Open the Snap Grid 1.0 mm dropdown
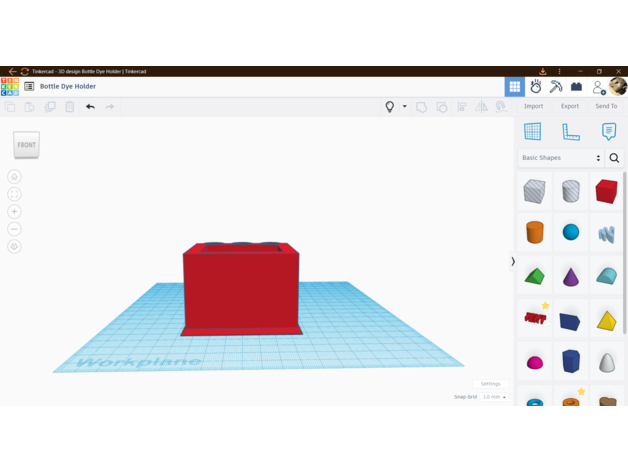628x472 pixels. coord(494,397)
